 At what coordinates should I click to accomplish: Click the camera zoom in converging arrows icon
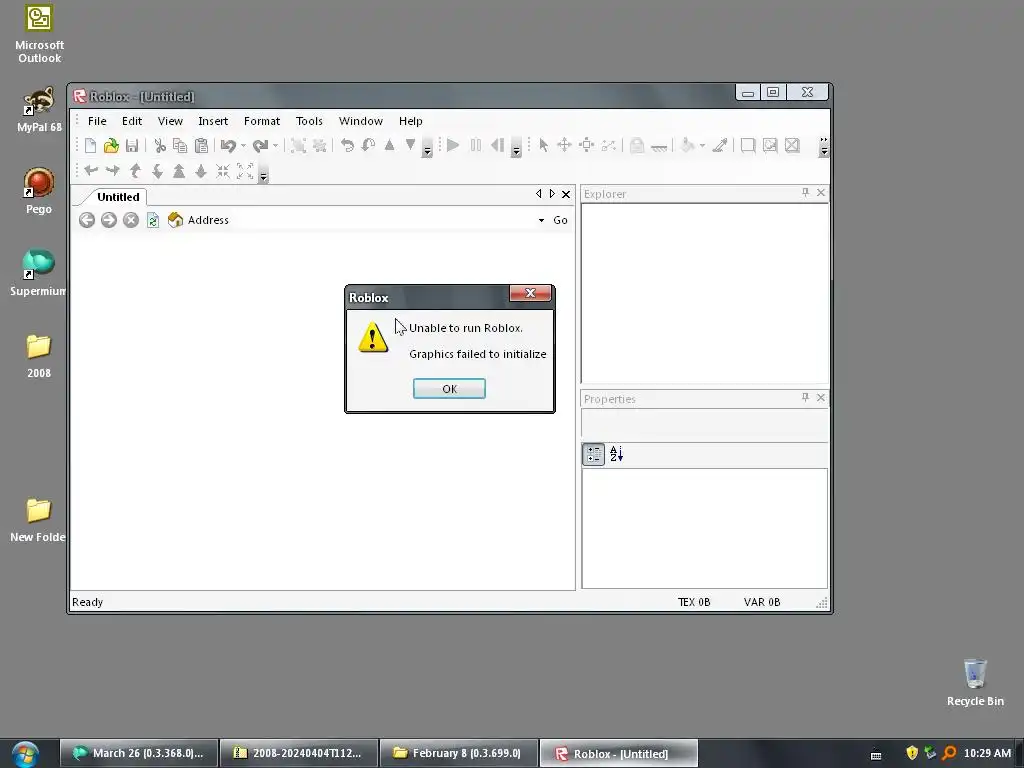tap(223, 171)
